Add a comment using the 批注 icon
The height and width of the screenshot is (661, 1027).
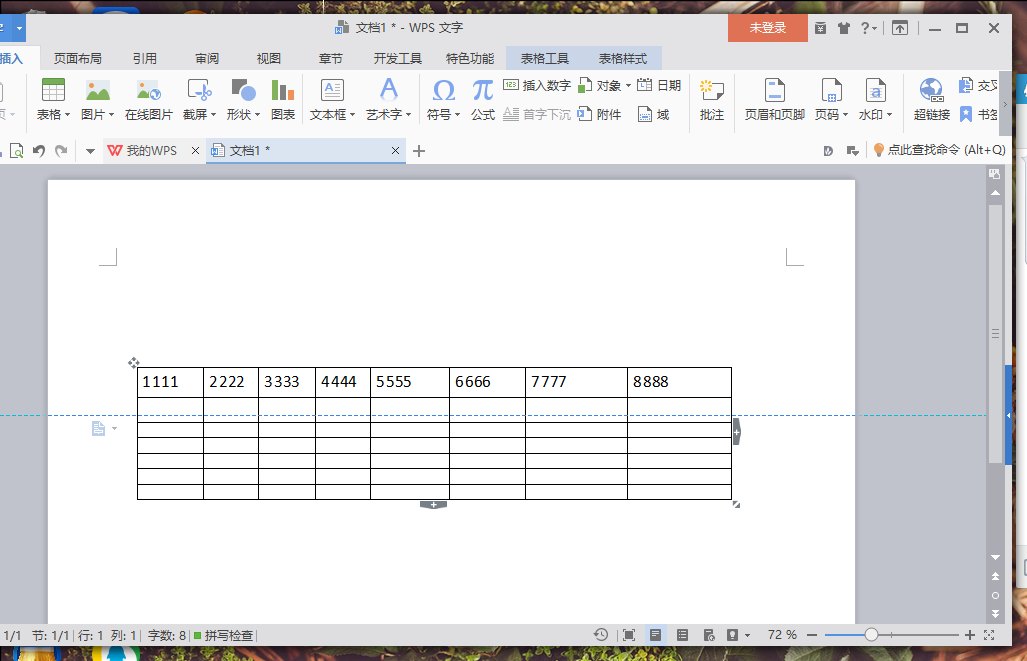pyautogui.click(x=712, y=100)
